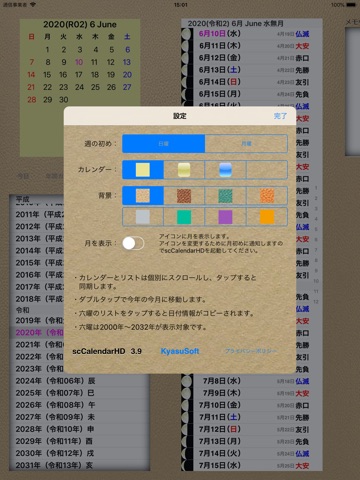Select year 2025年 (令和07年) 巳
360x480 pixels.
coord(79,393)
